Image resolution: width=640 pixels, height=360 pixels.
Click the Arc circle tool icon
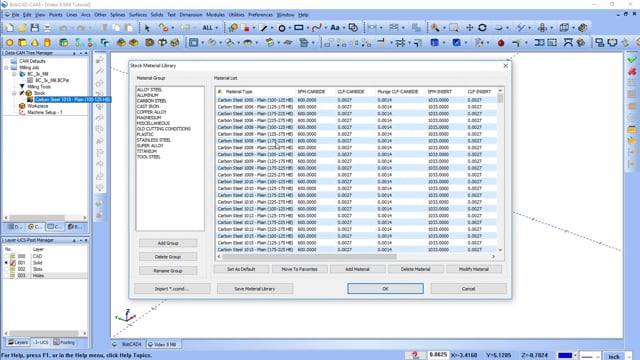tap(282, 28)
